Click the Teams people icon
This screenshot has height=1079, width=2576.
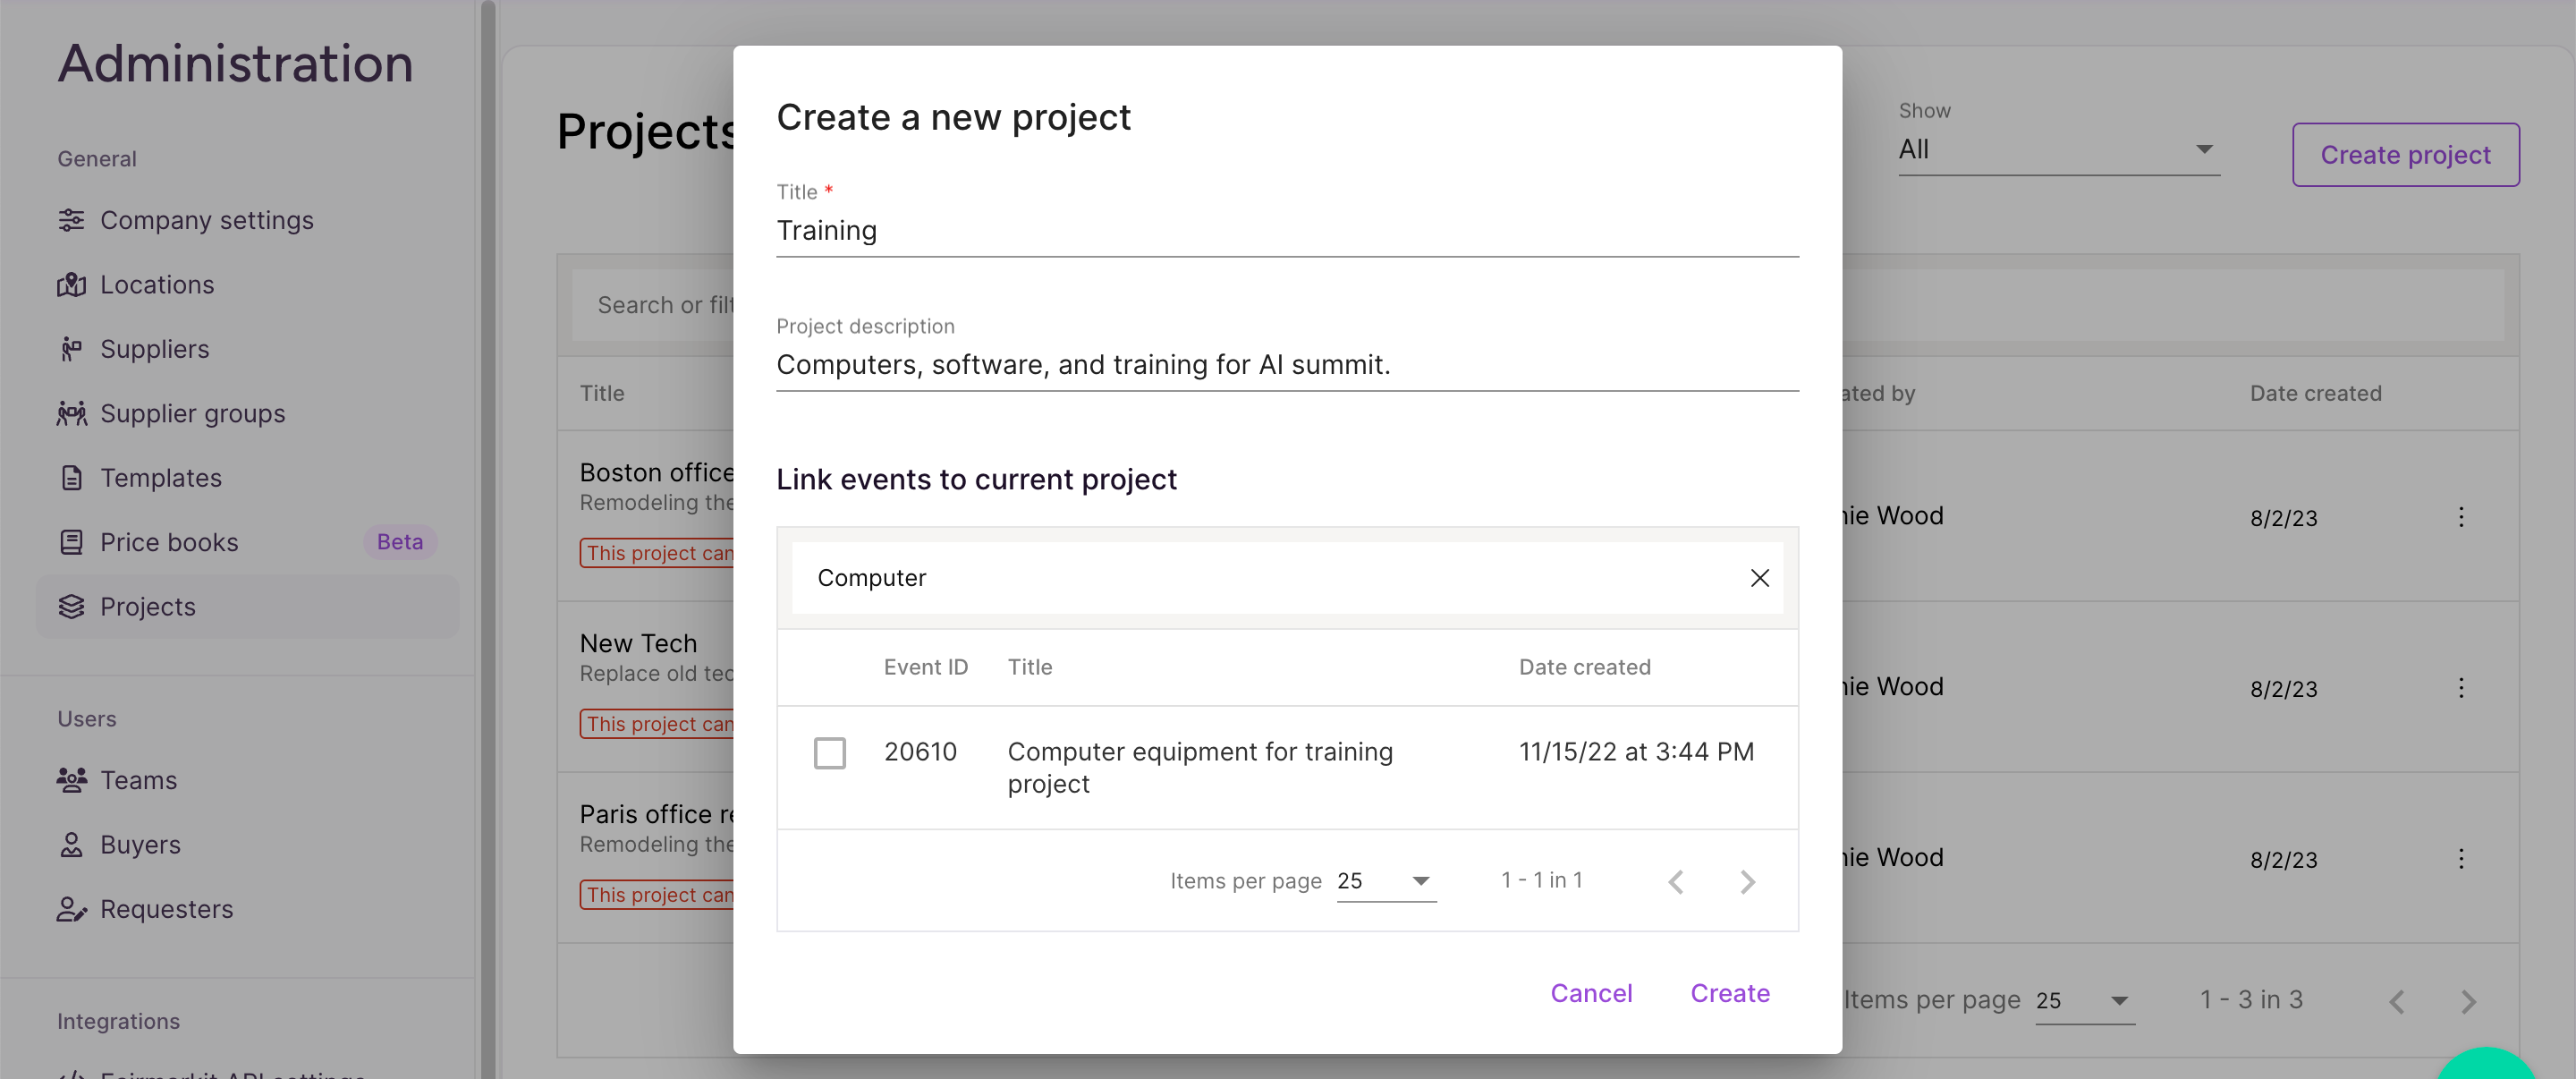pyautogui.click(x=71, y=780)
